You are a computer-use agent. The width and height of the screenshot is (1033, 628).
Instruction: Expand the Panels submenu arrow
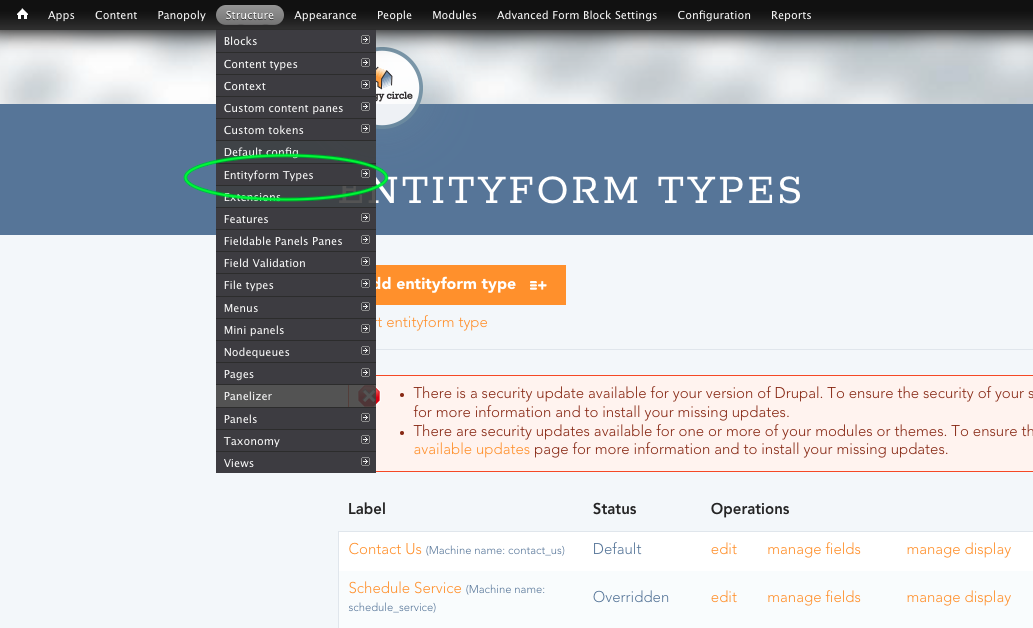point(365,418)
